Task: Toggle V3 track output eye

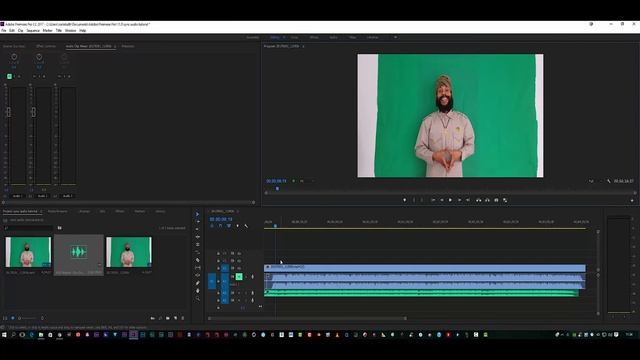Action: click(239, 253)
